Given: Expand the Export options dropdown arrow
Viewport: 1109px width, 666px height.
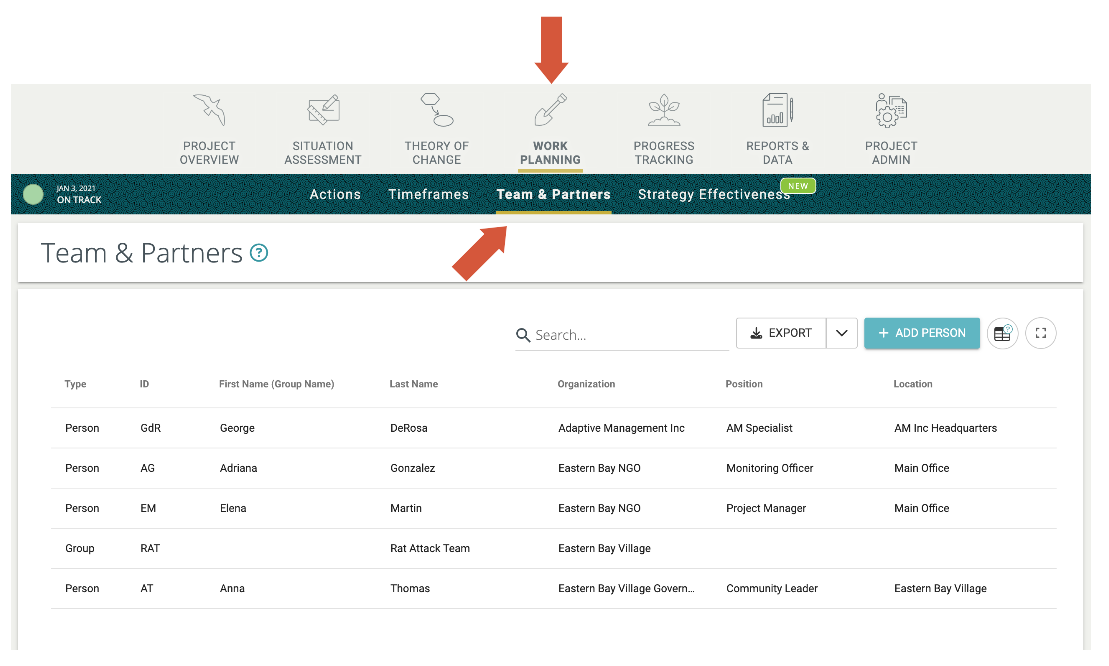Looking at the screenshot, I should (842, 334).
